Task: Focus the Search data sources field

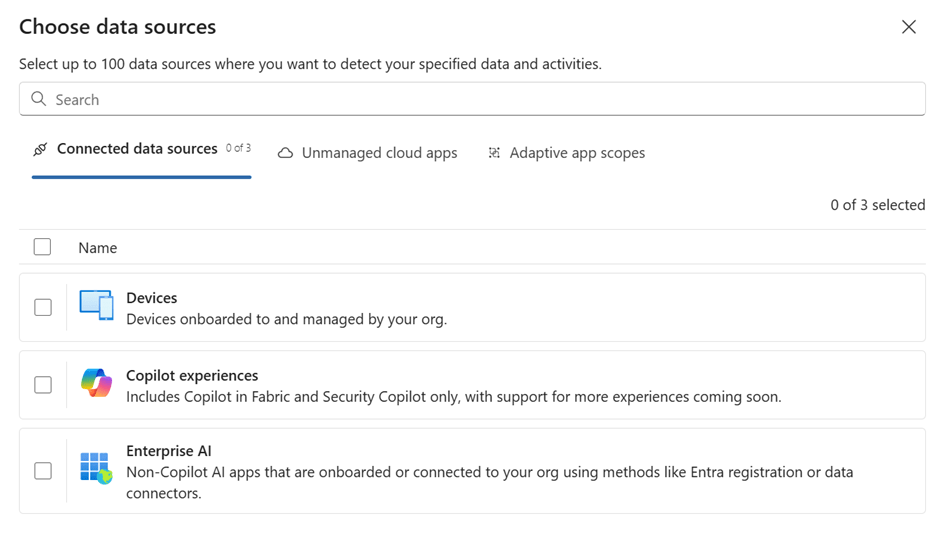Action: click(480, 99)
